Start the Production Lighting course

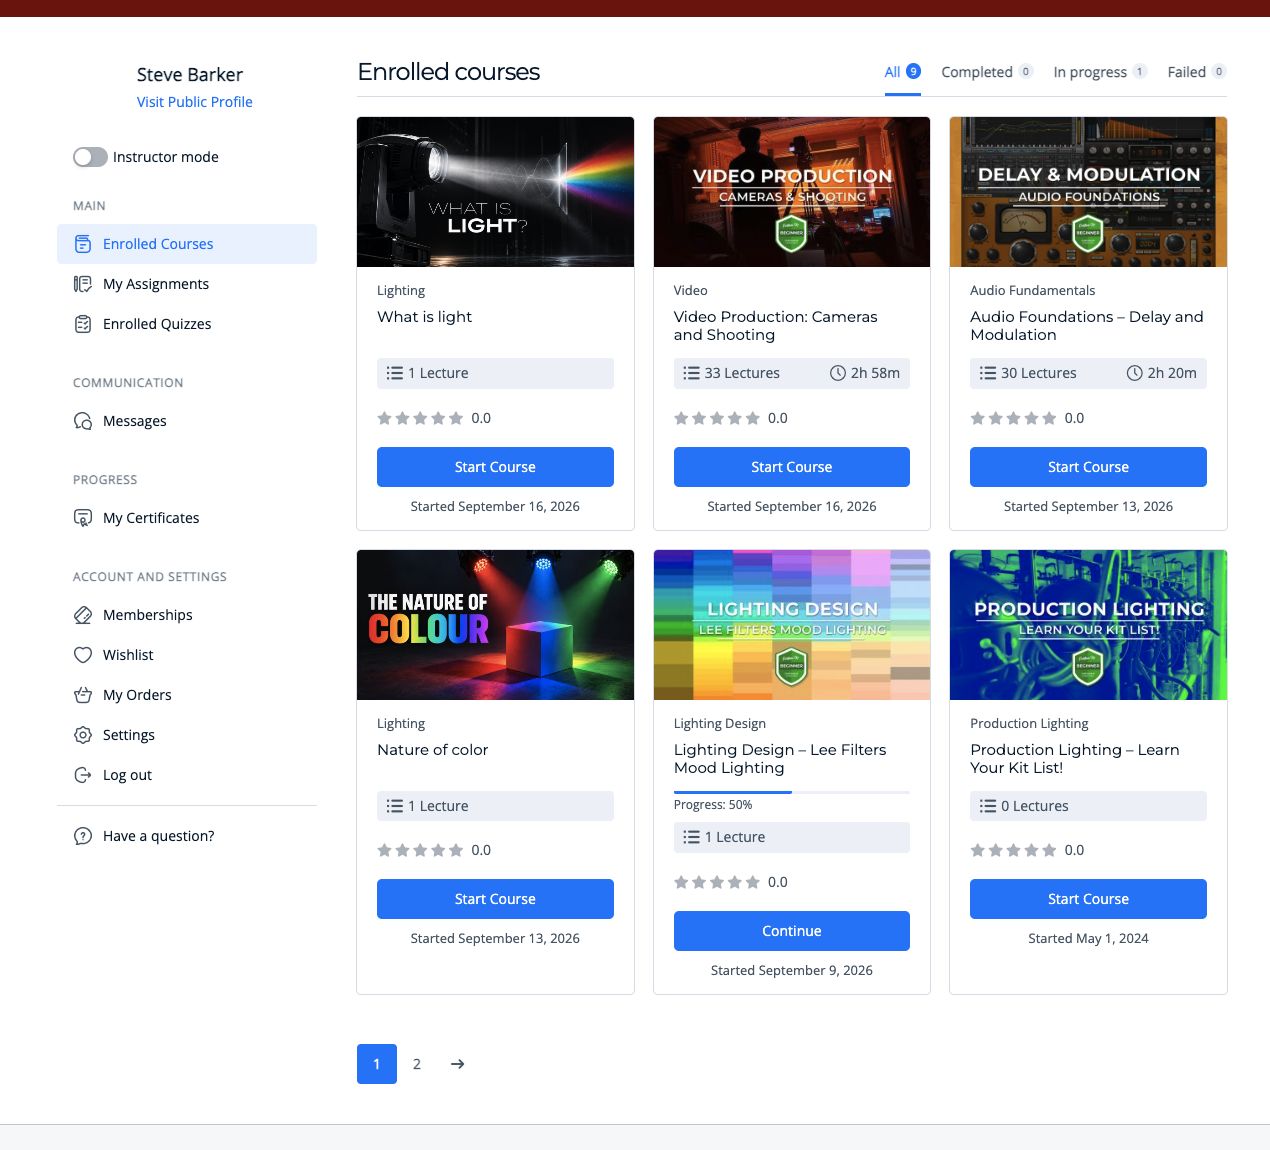[1088, 899]
